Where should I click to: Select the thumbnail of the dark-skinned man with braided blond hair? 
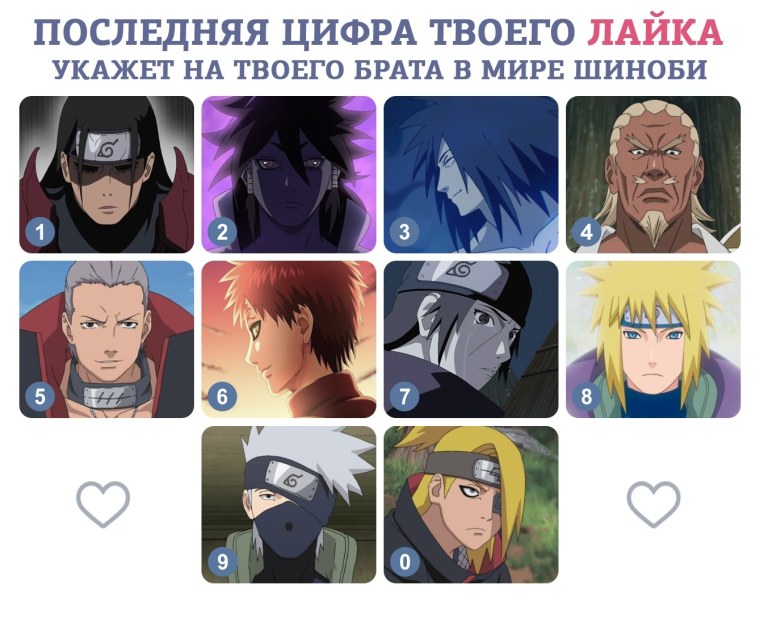tap(653, 174)
